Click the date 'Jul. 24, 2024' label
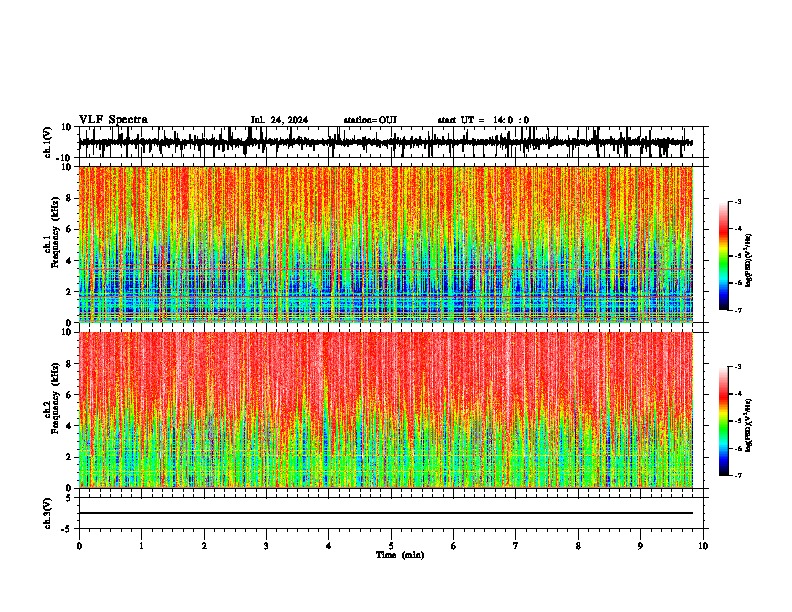Viewport: 792px width, 612px height. click(x=279, y=120)
